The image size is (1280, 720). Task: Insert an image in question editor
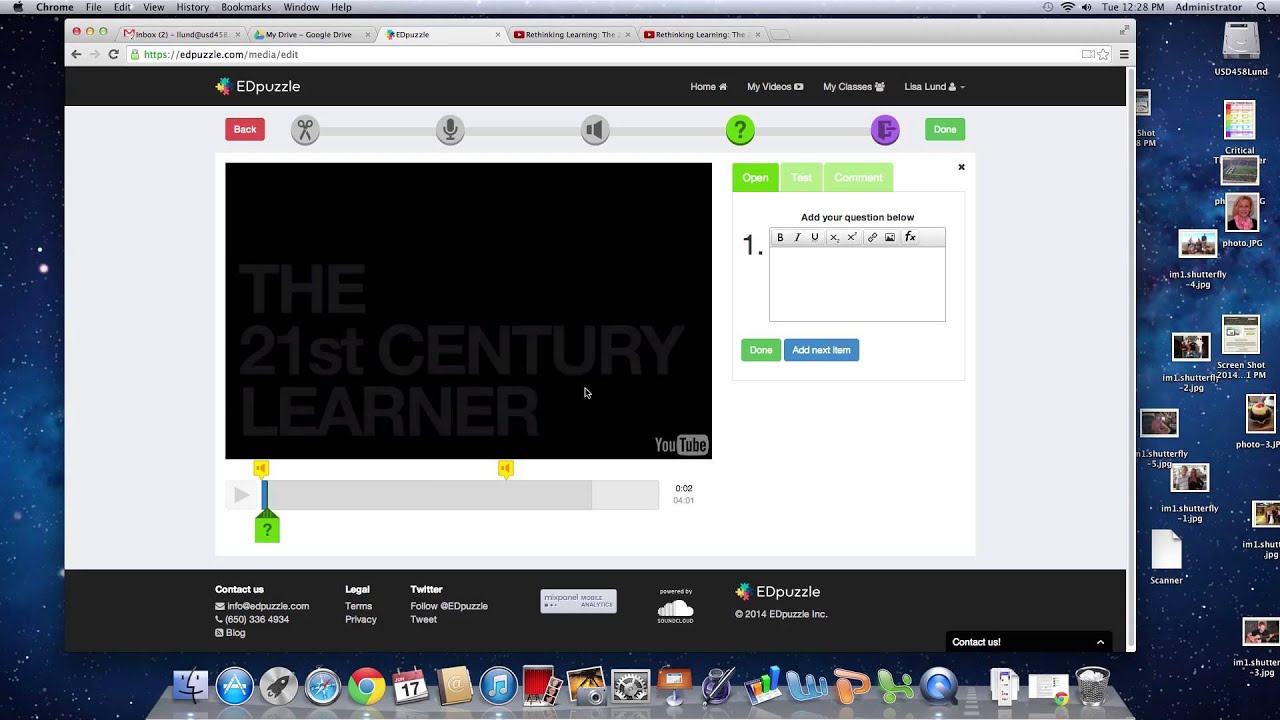coord(890,237)
